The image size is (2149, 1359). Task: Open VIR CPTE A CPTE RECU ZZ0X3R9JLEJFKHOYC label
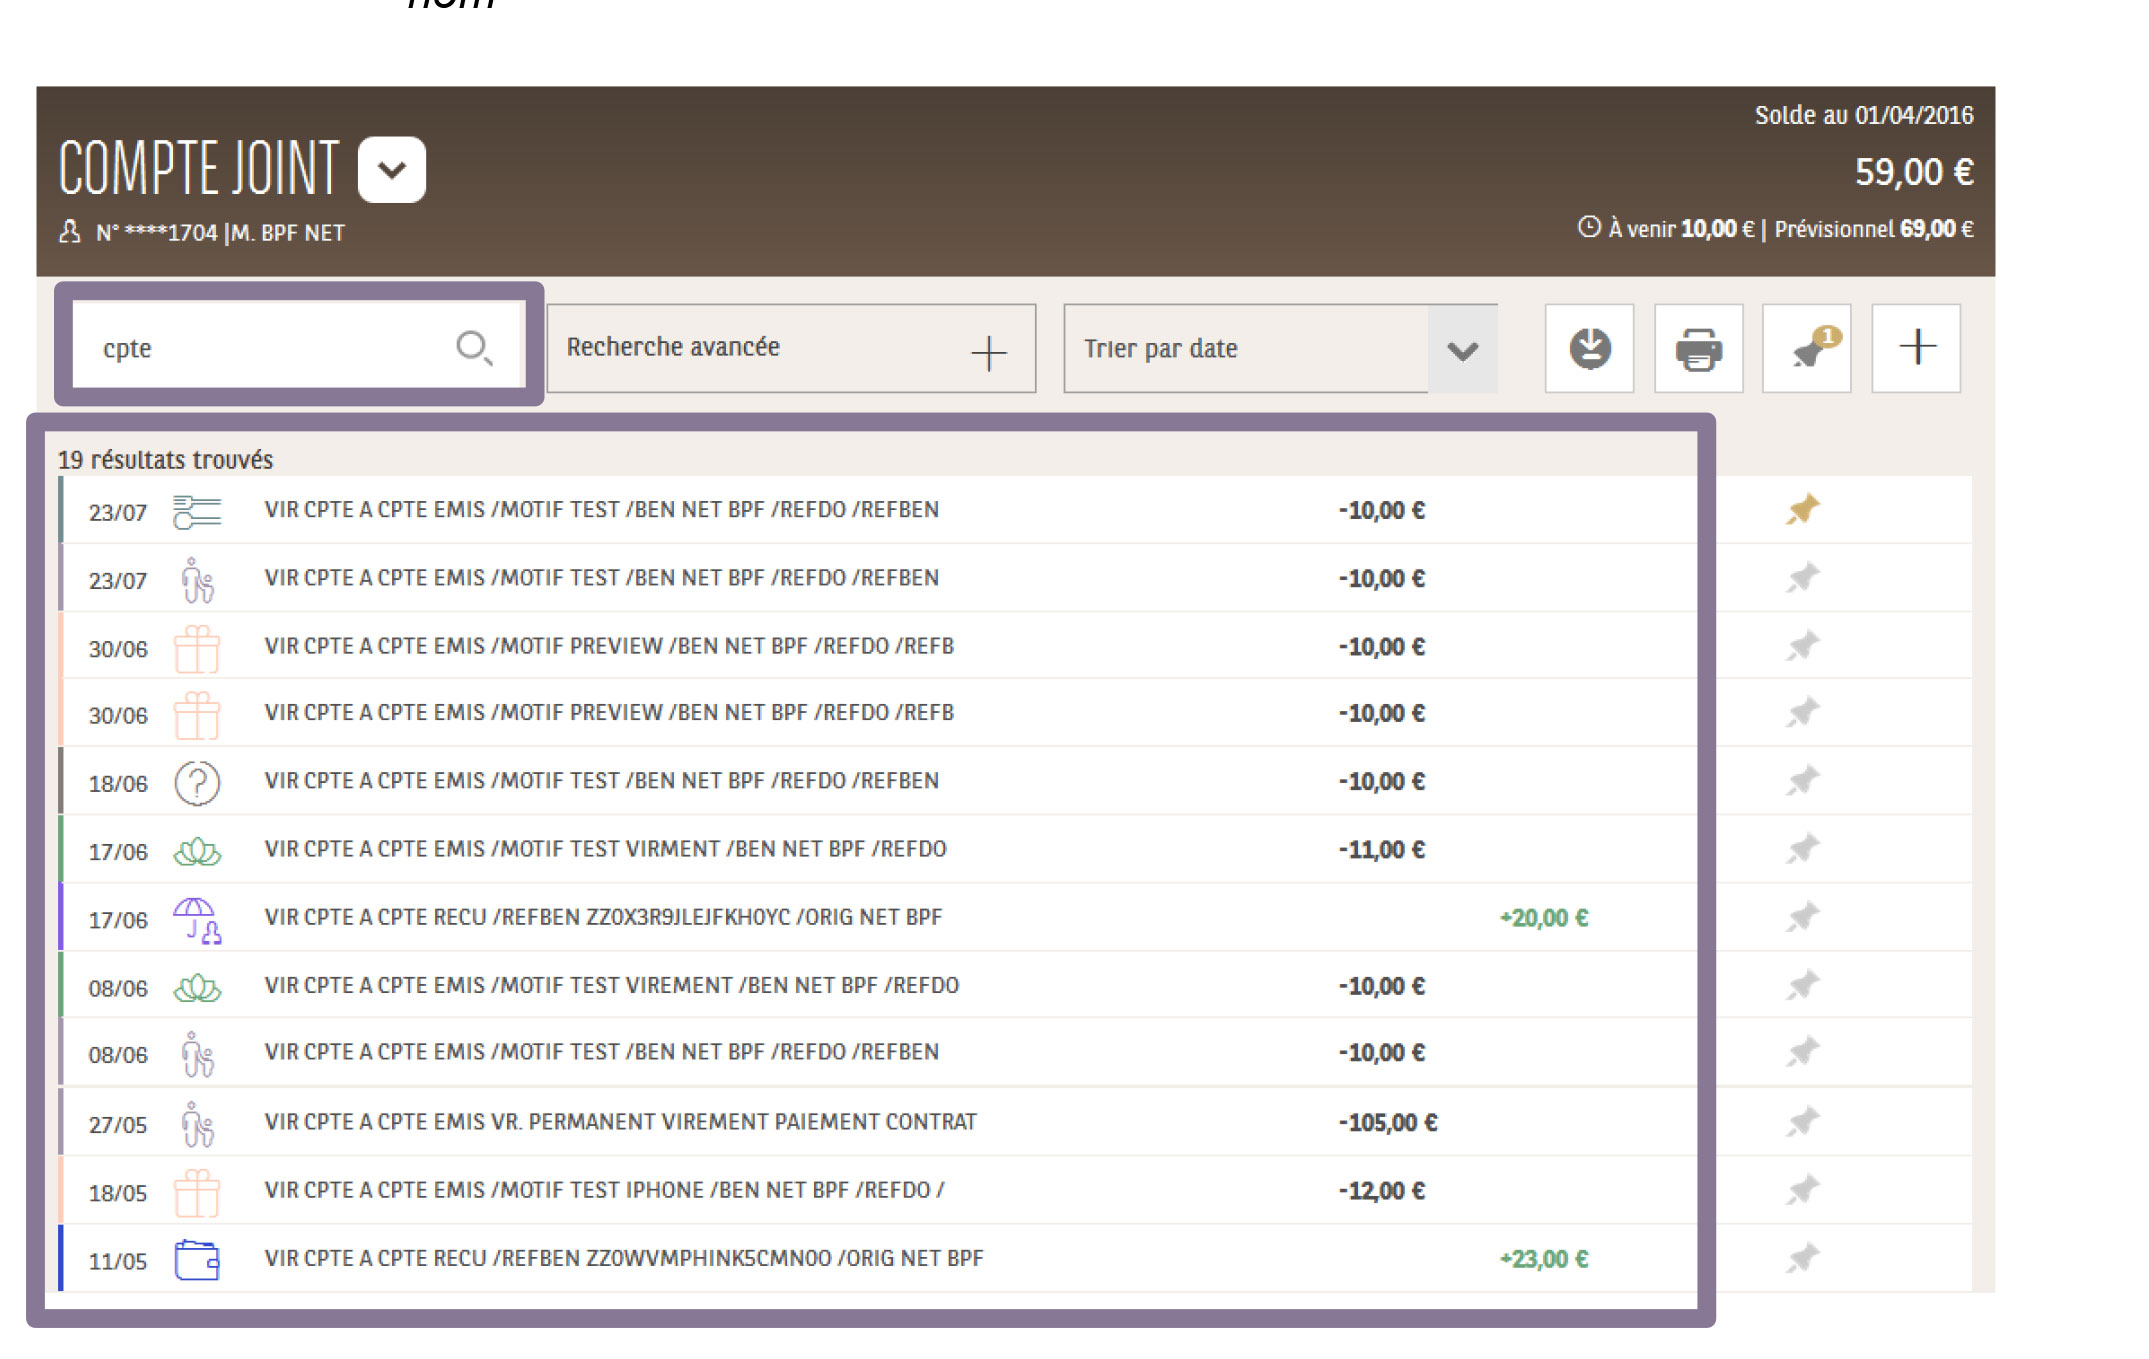(x=603, y=917)
